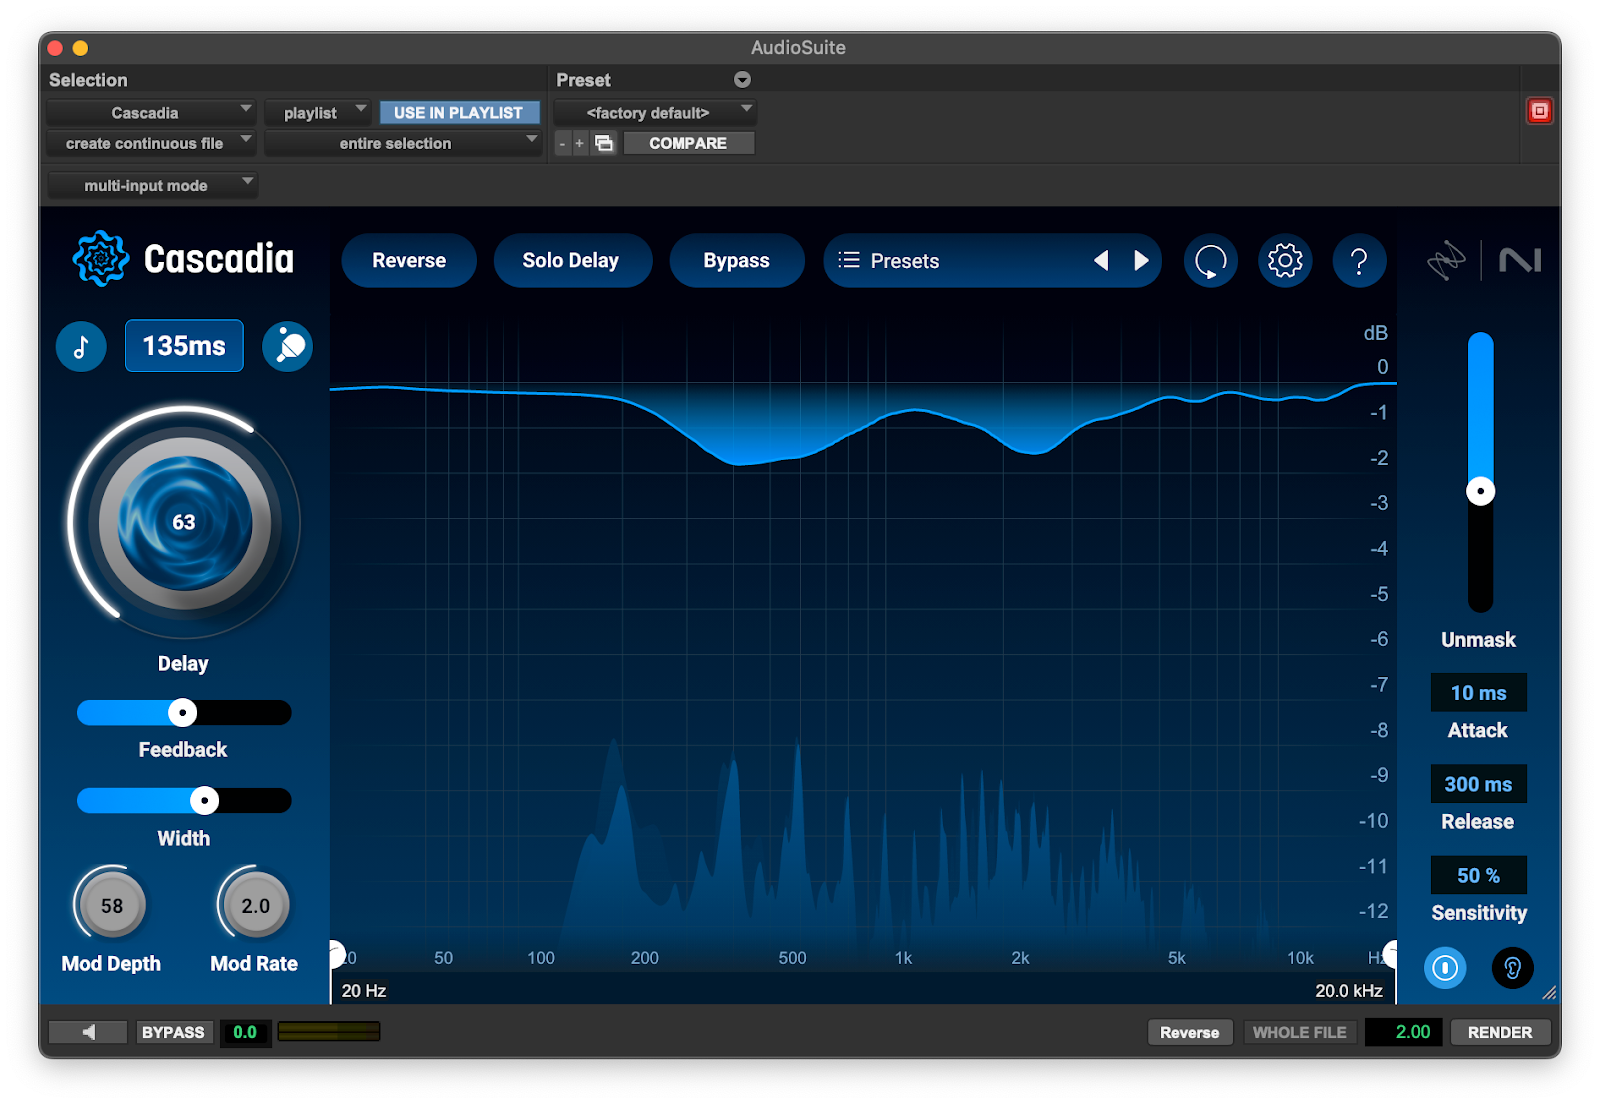Click the Cascadia logo icon
The image size is (1600, 1104).
pyautogui.click(x=101, y=259)
